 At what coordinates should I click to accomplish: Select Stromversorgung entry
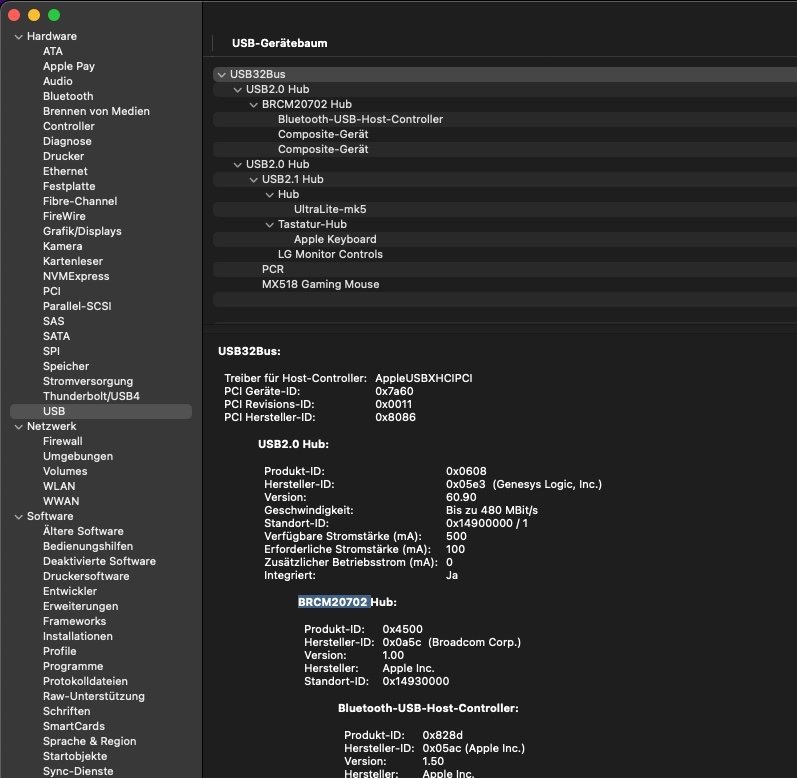coord(88,381)
